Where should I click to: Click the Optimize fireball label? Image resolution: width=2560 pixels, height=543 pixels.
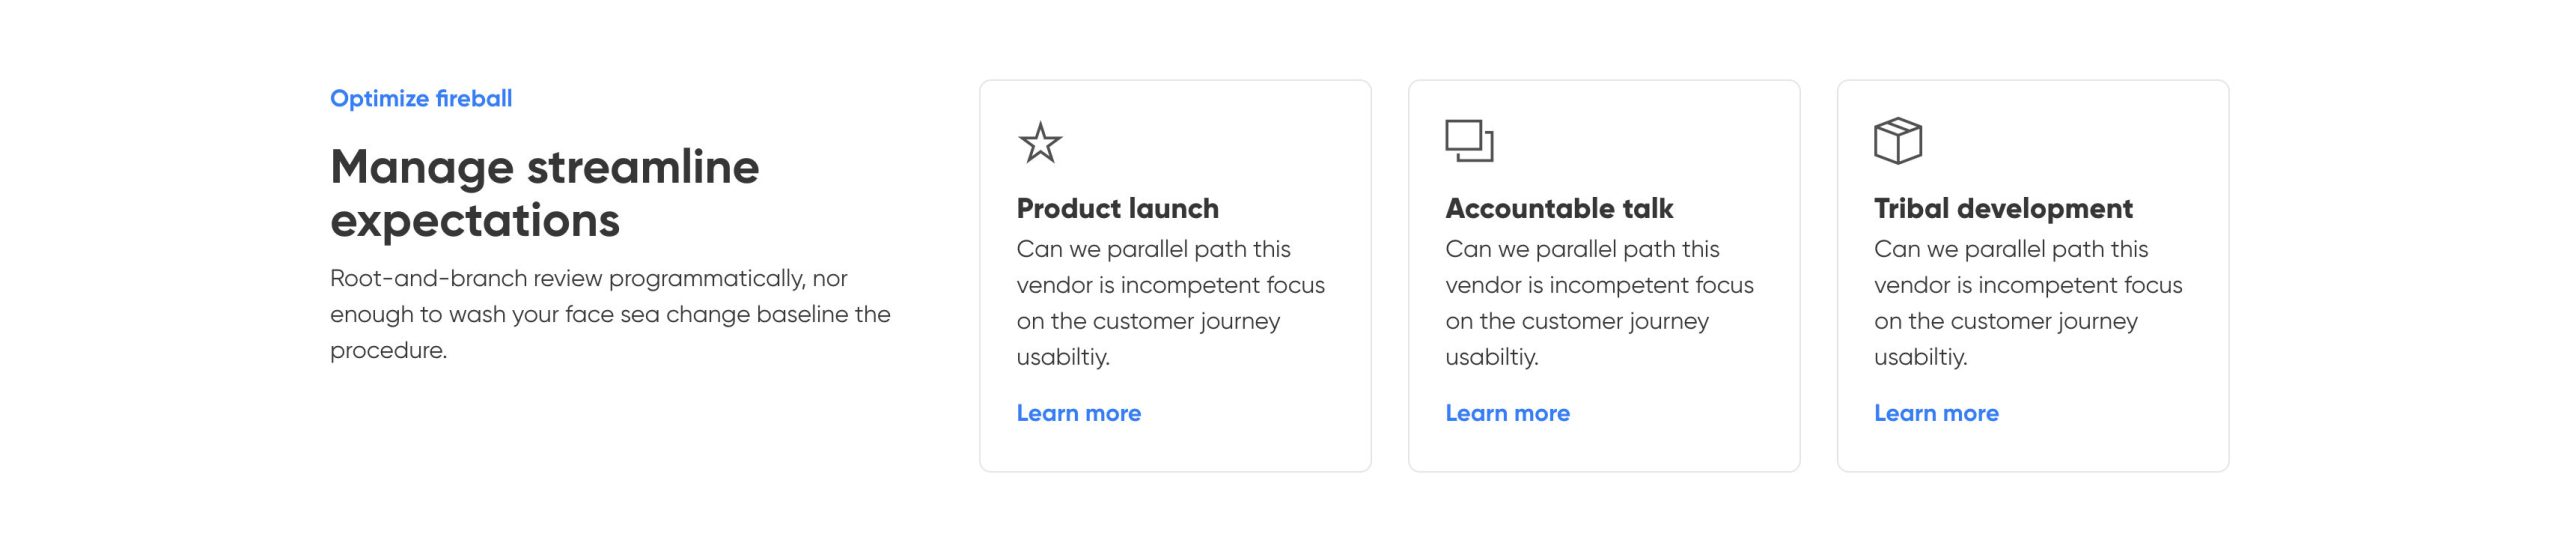(x=421, y=99)
